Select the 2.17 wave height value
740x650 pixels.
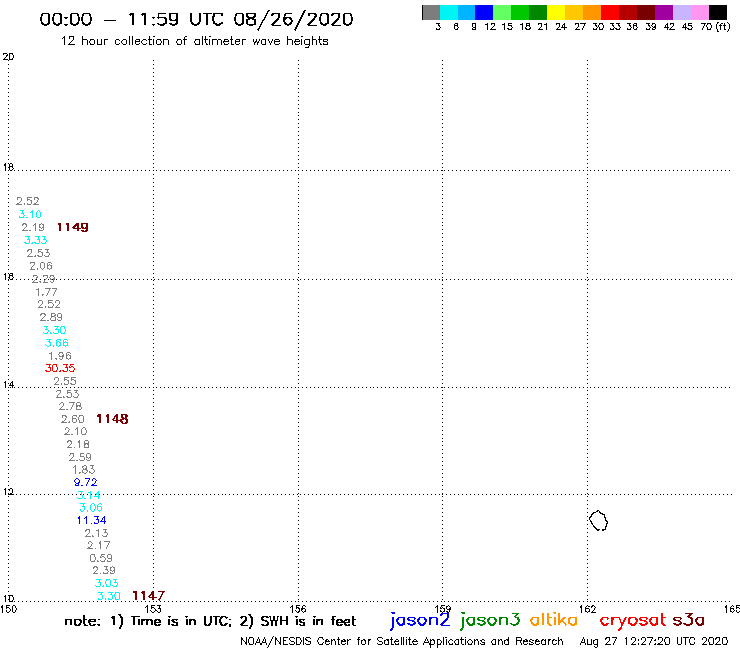99,545
